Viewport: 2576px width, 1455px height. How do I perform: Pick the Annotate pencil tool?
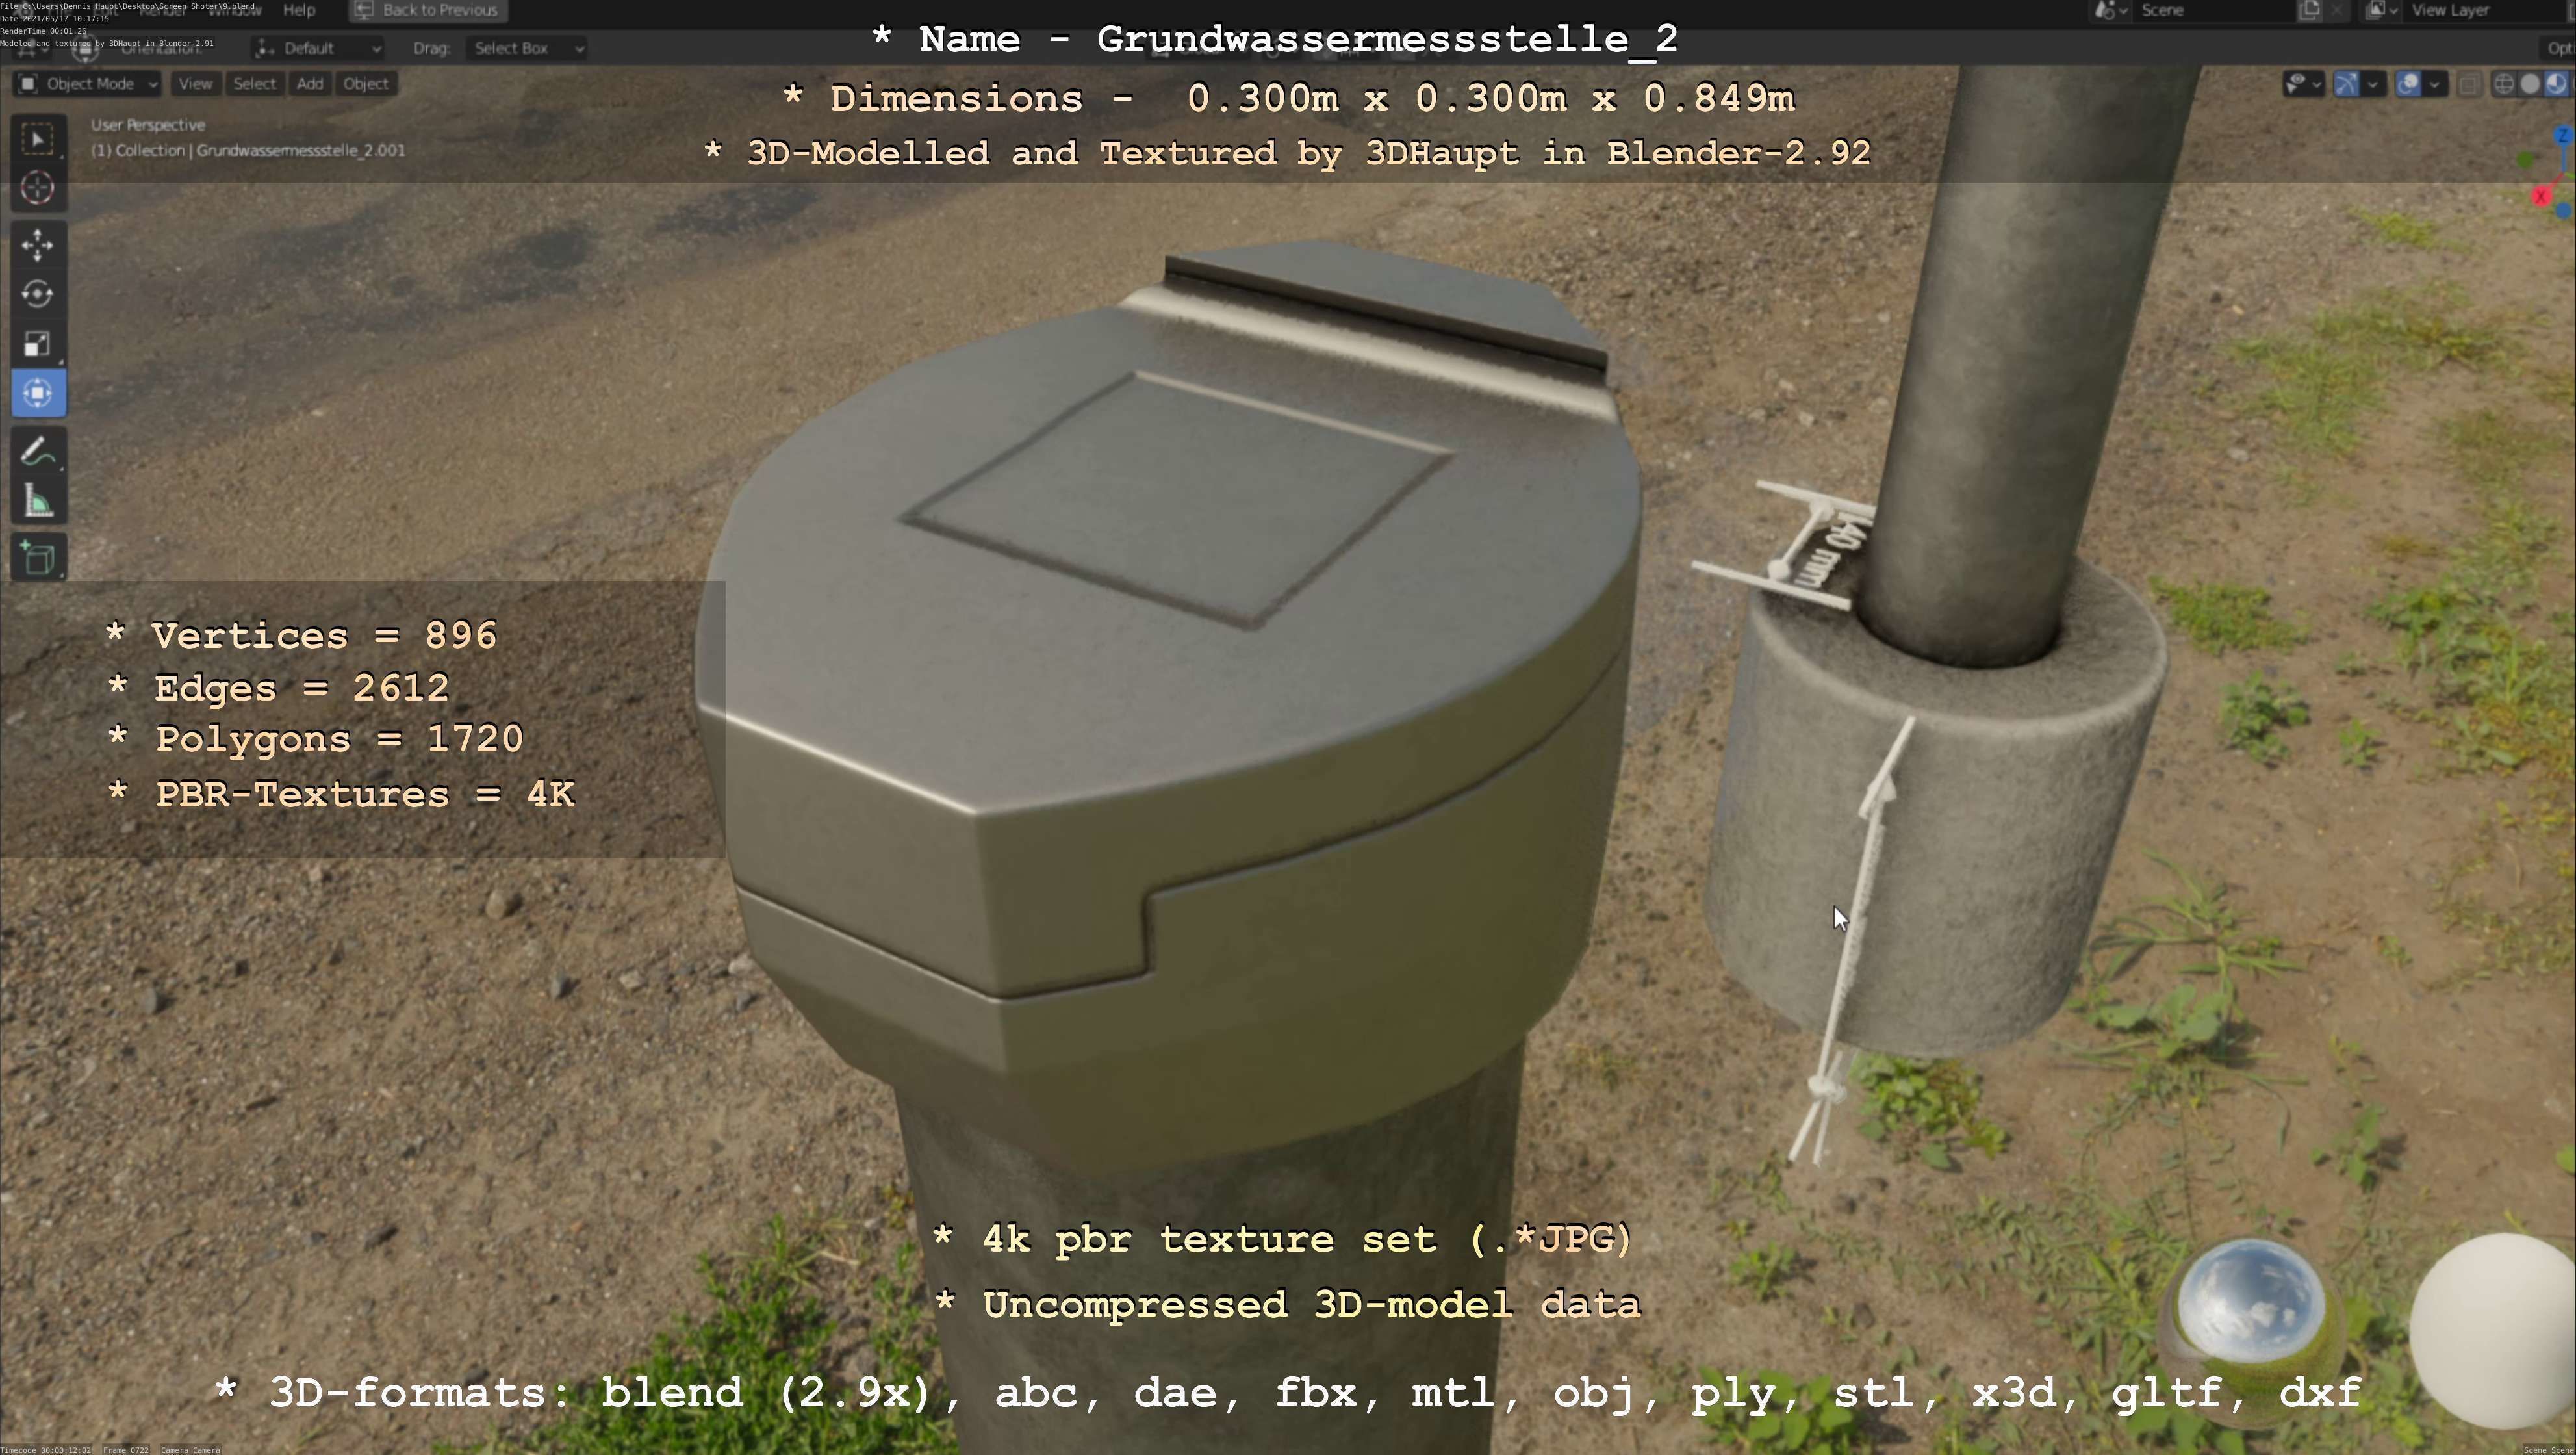click(38, 452)
